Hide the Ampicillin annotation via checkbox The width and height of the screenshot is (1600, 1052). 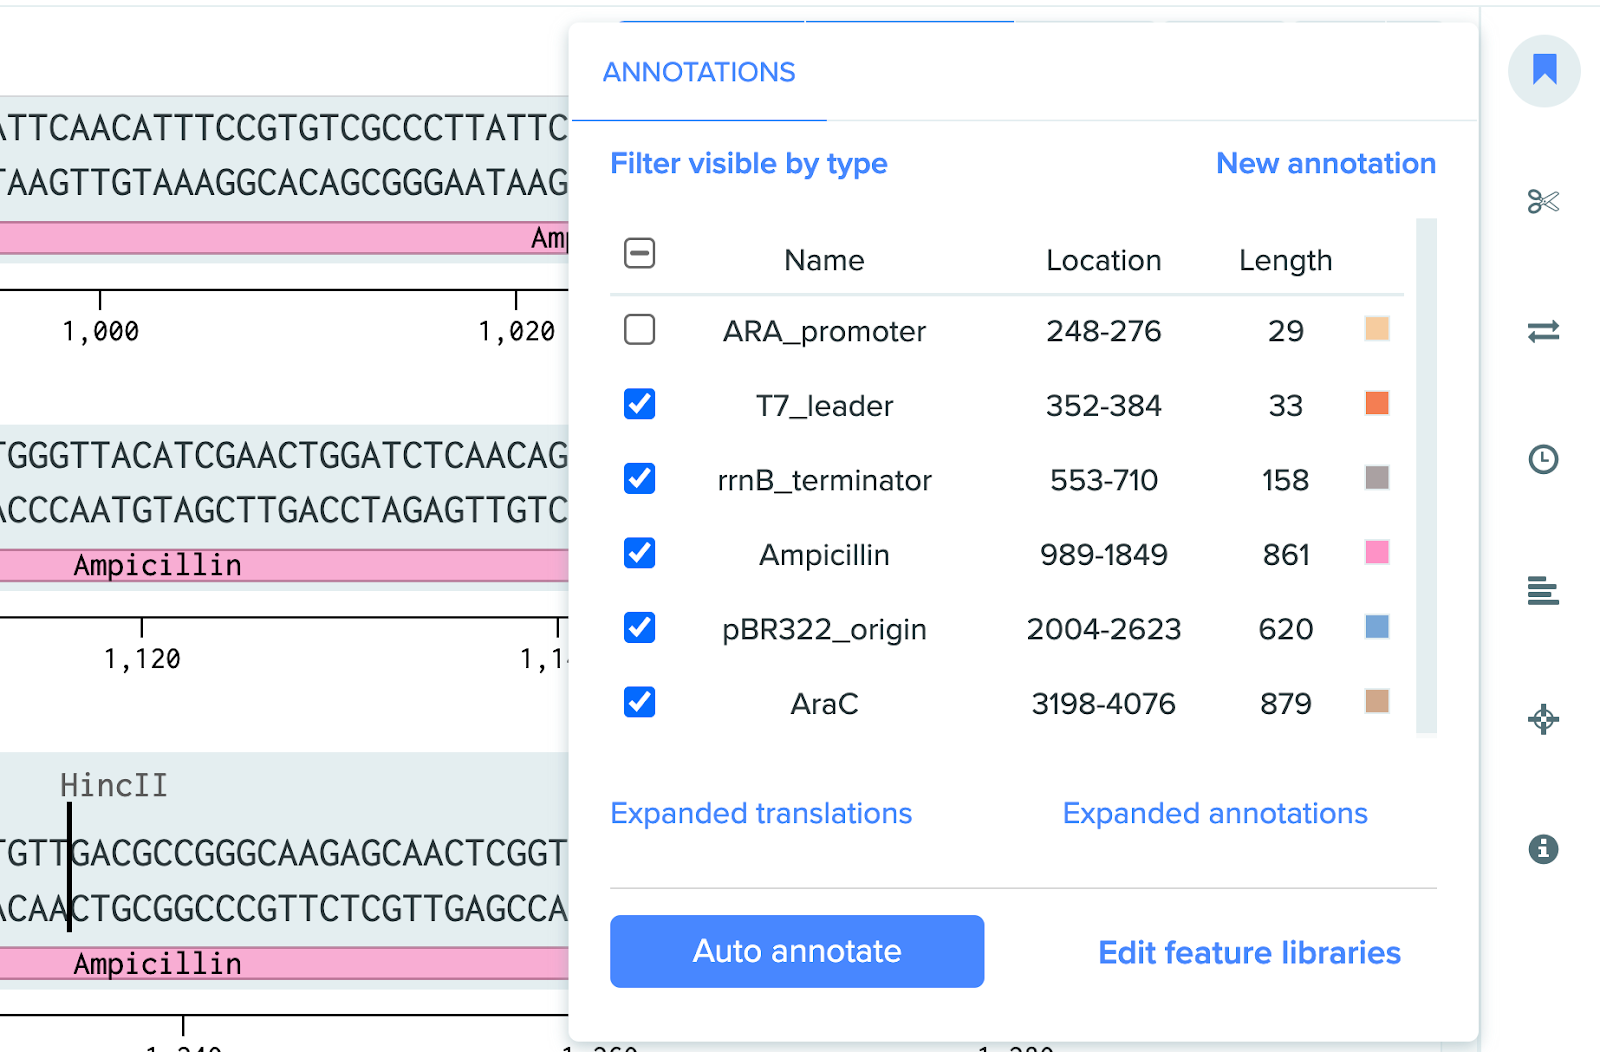click(x=639, y=553)
